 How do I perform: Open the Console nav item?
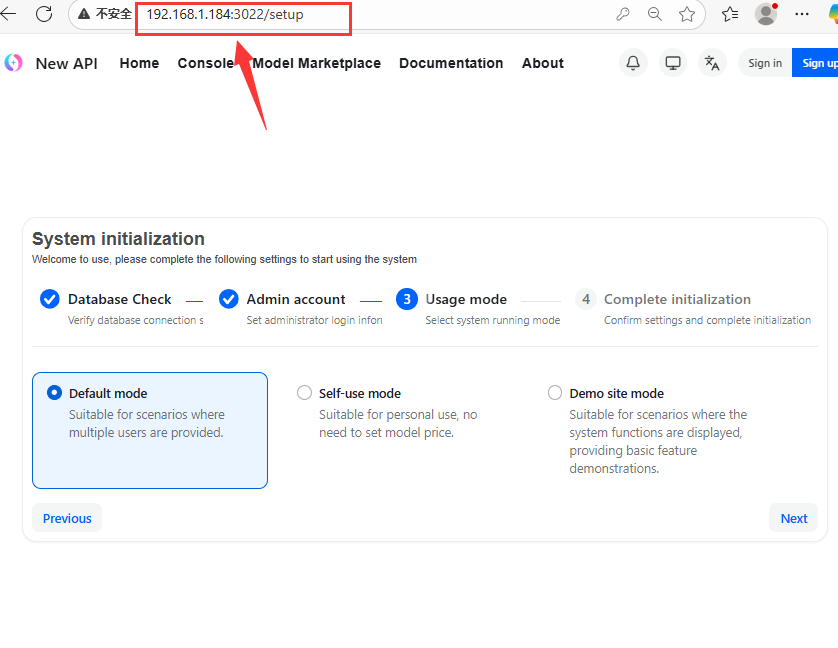(206, 63)
